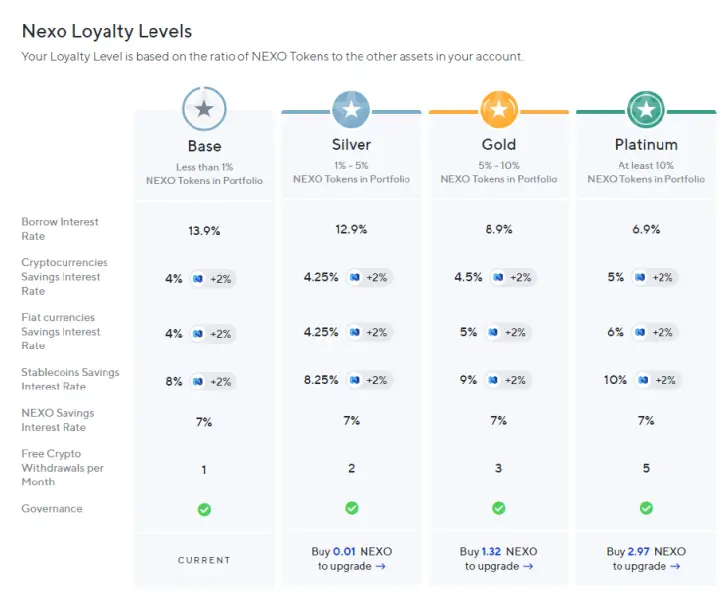
Task: Click Base free withdrawals value 1
Action: pos(204,470)
